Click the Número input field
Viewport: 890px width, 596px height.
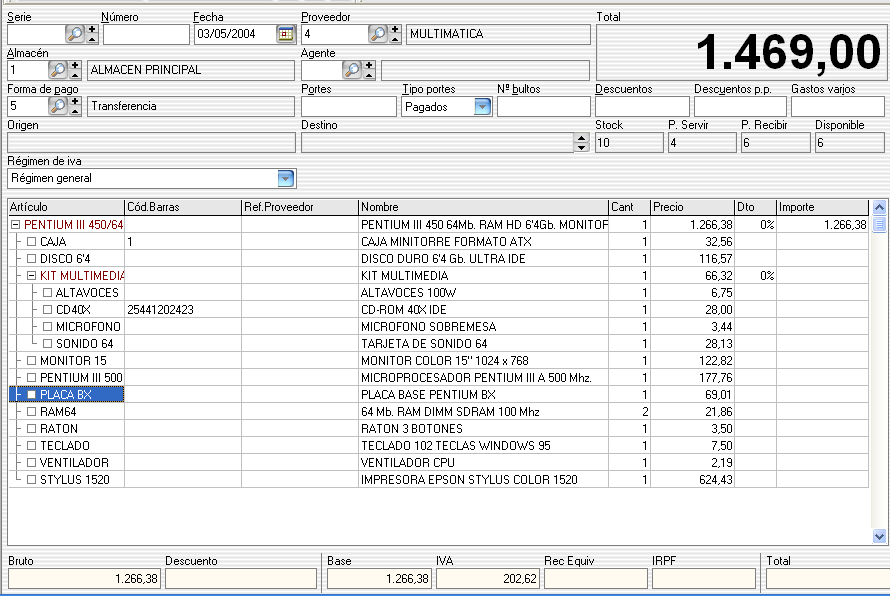click(x=145, y=34)
